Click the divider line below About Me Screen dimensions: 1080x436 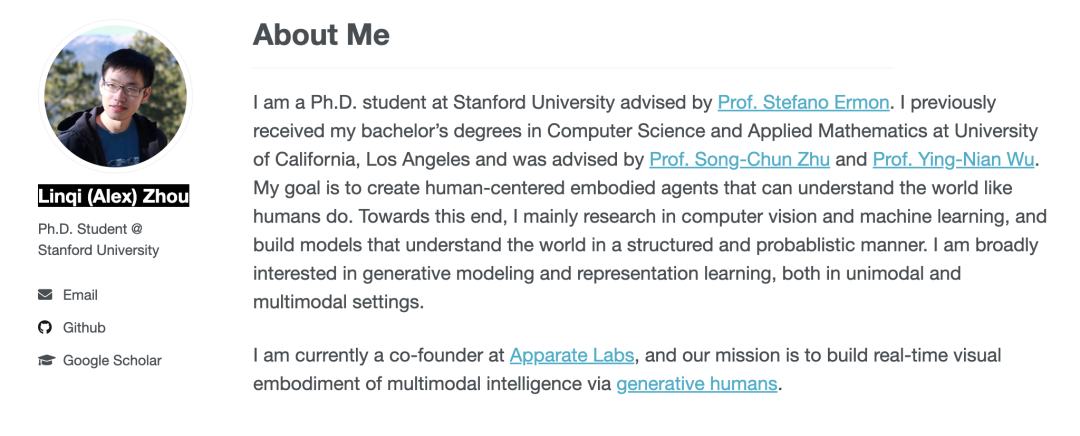point(572,68)
